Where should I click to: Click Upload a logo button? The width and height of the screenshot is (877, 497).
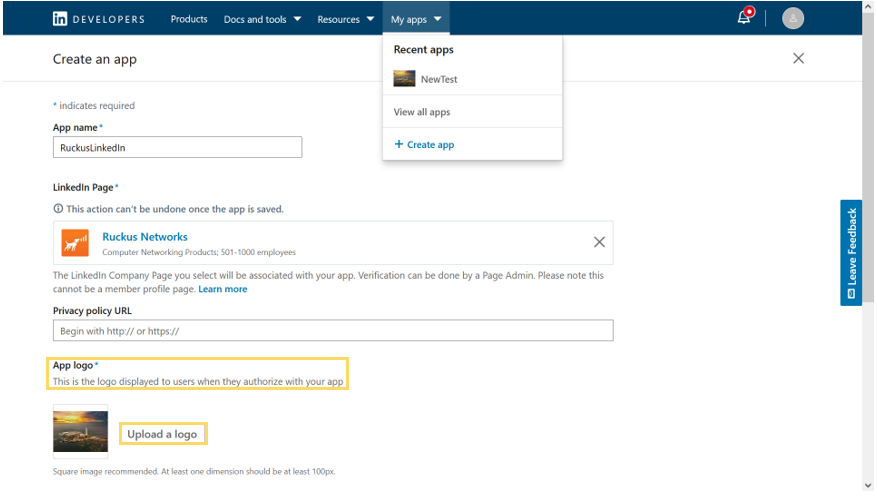tap(162, 434)
